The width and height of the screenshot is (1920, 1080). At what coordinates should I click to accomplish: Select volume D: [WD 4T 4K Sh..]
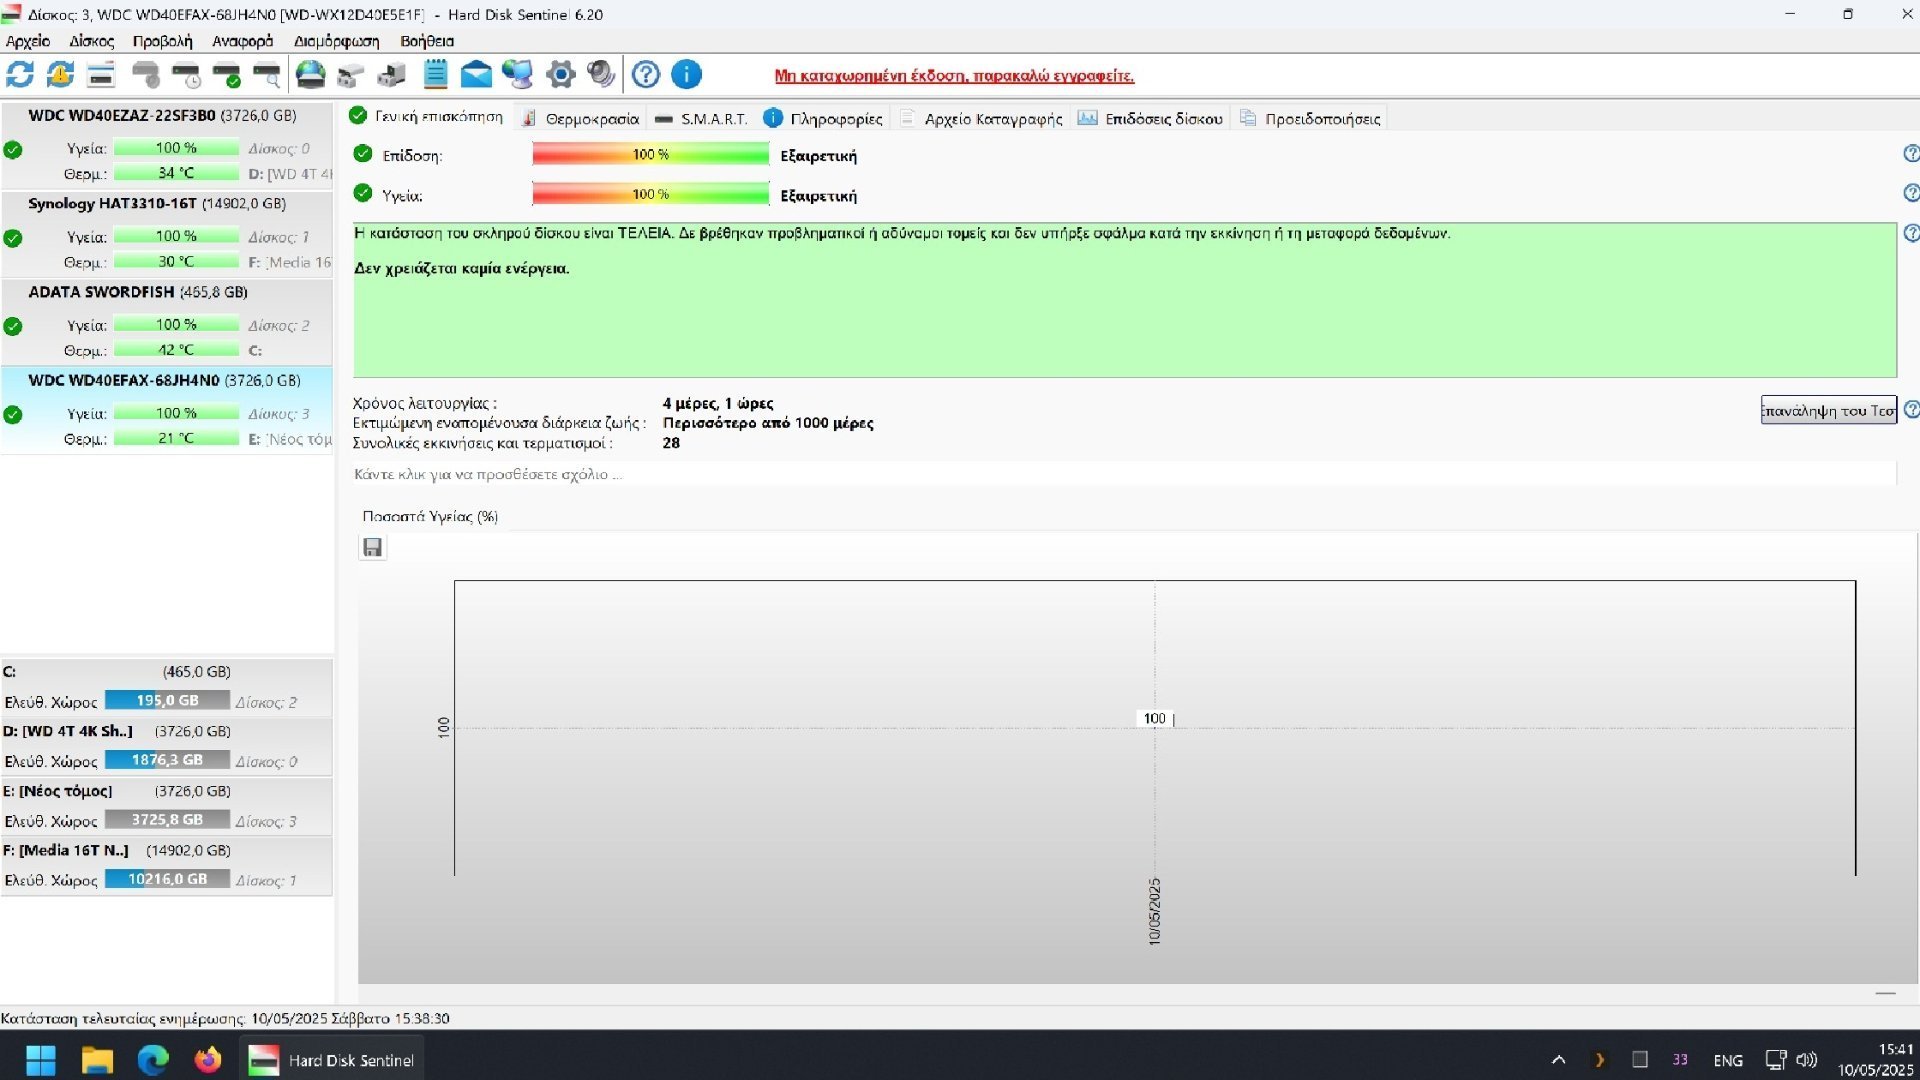166,746
